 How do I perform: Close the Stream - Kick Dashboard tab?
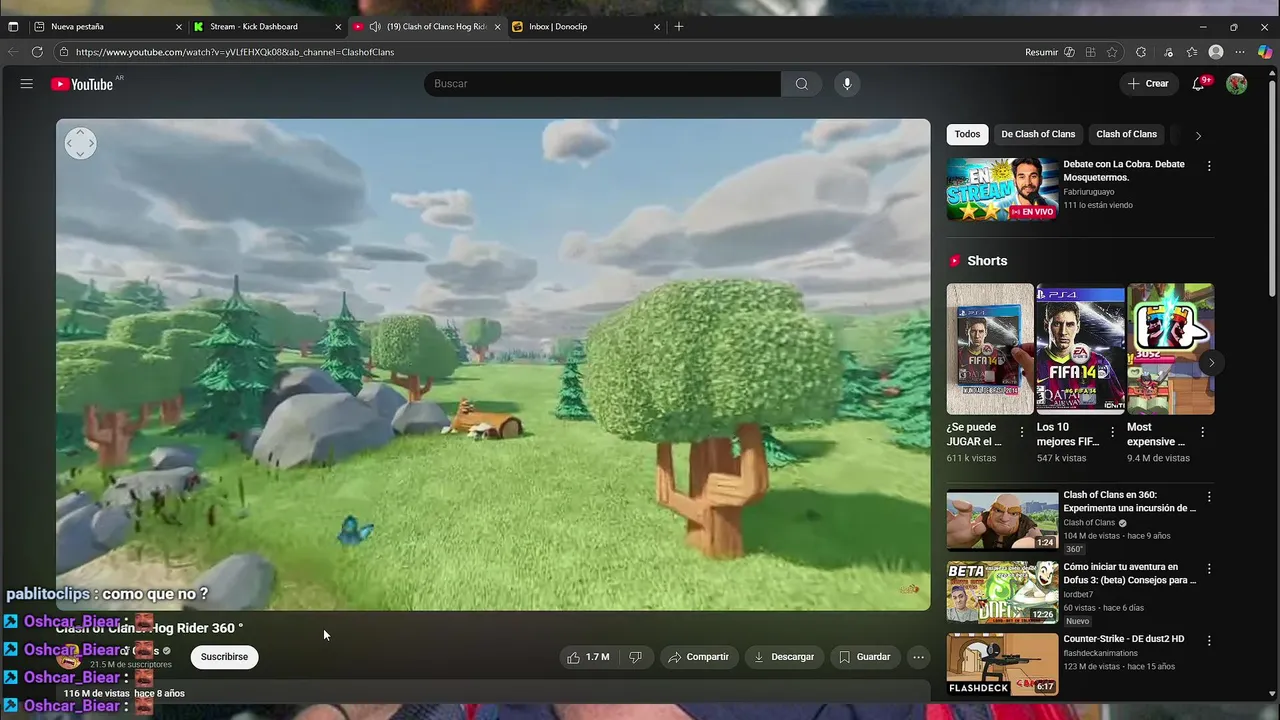[338, 27]
